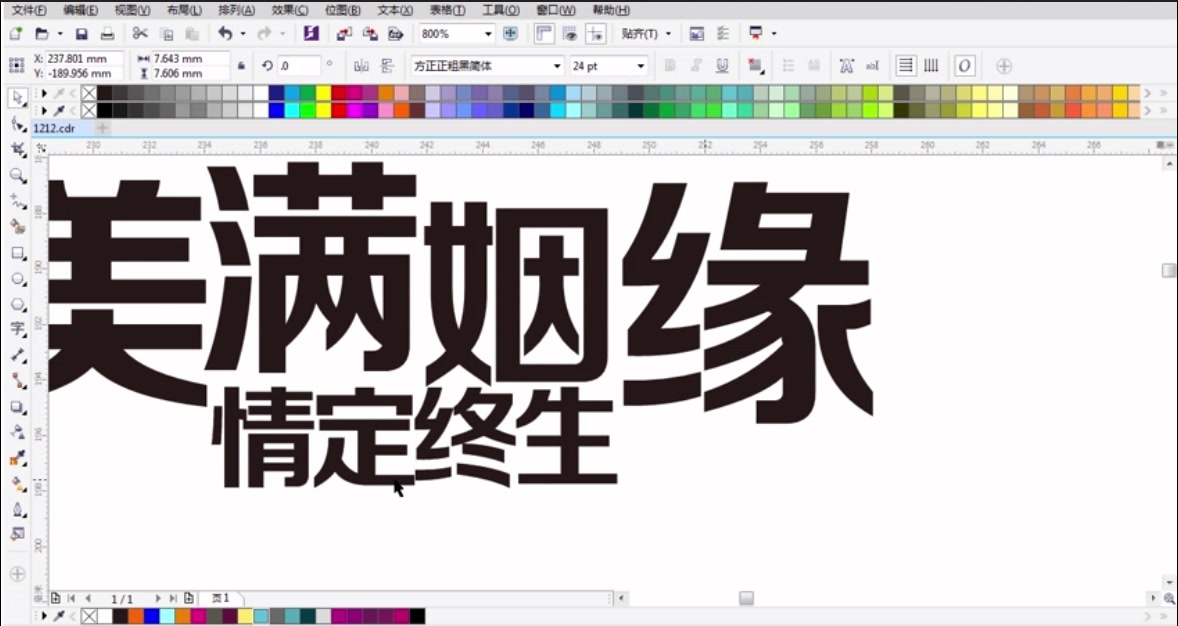
Task: Select the Ellipse tool
Action: tap(16, 279)
